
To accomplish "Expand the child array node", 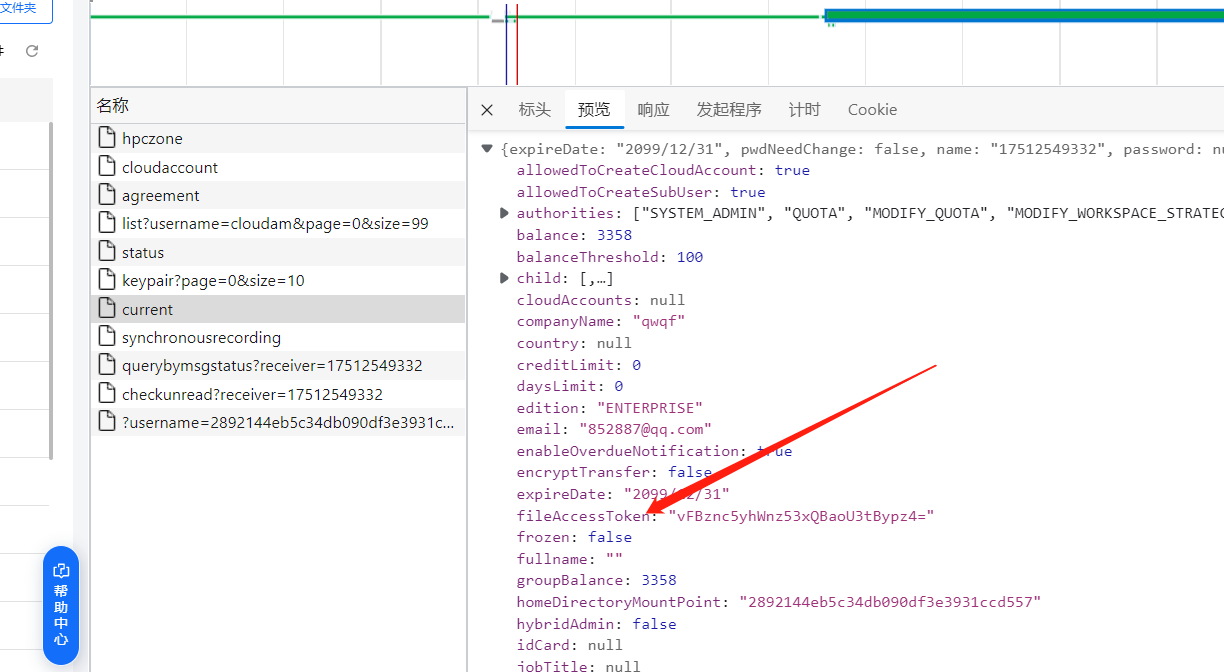I will coord(504,278).
